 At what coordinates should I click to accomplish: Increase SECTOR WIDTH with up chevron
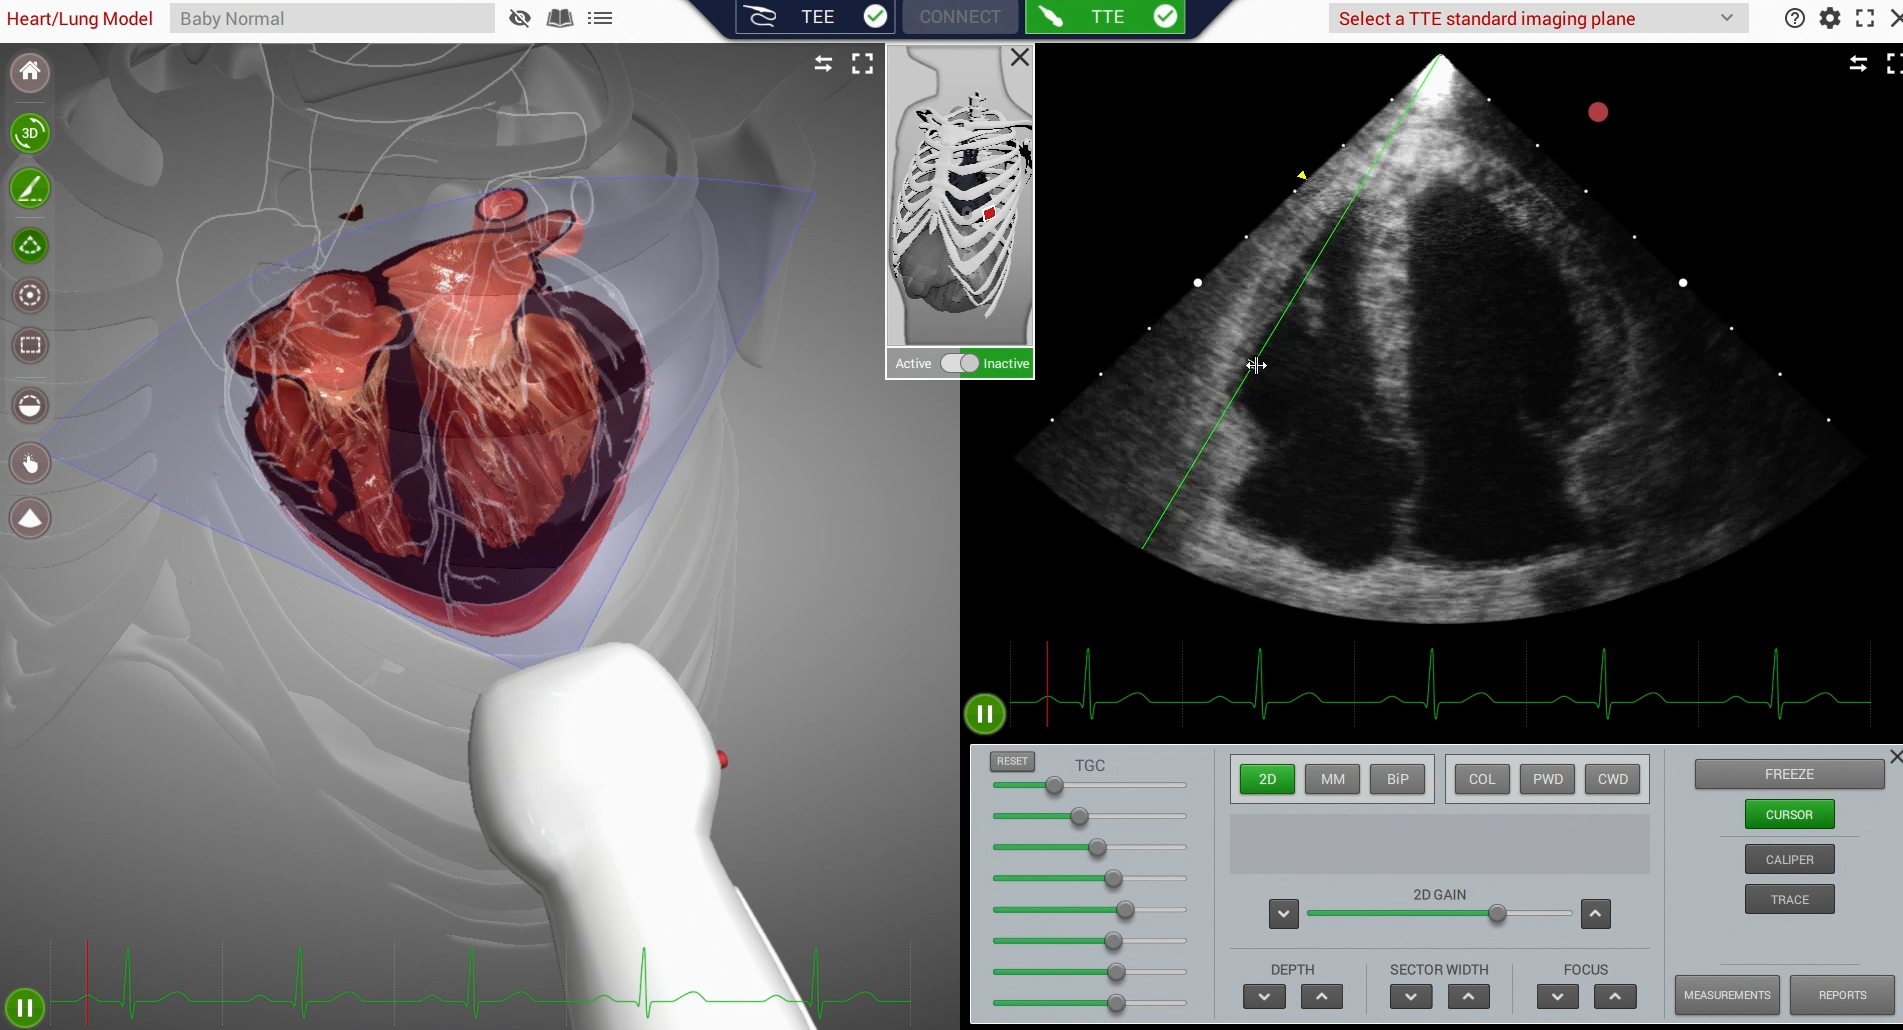click(x=1469, y=997)
